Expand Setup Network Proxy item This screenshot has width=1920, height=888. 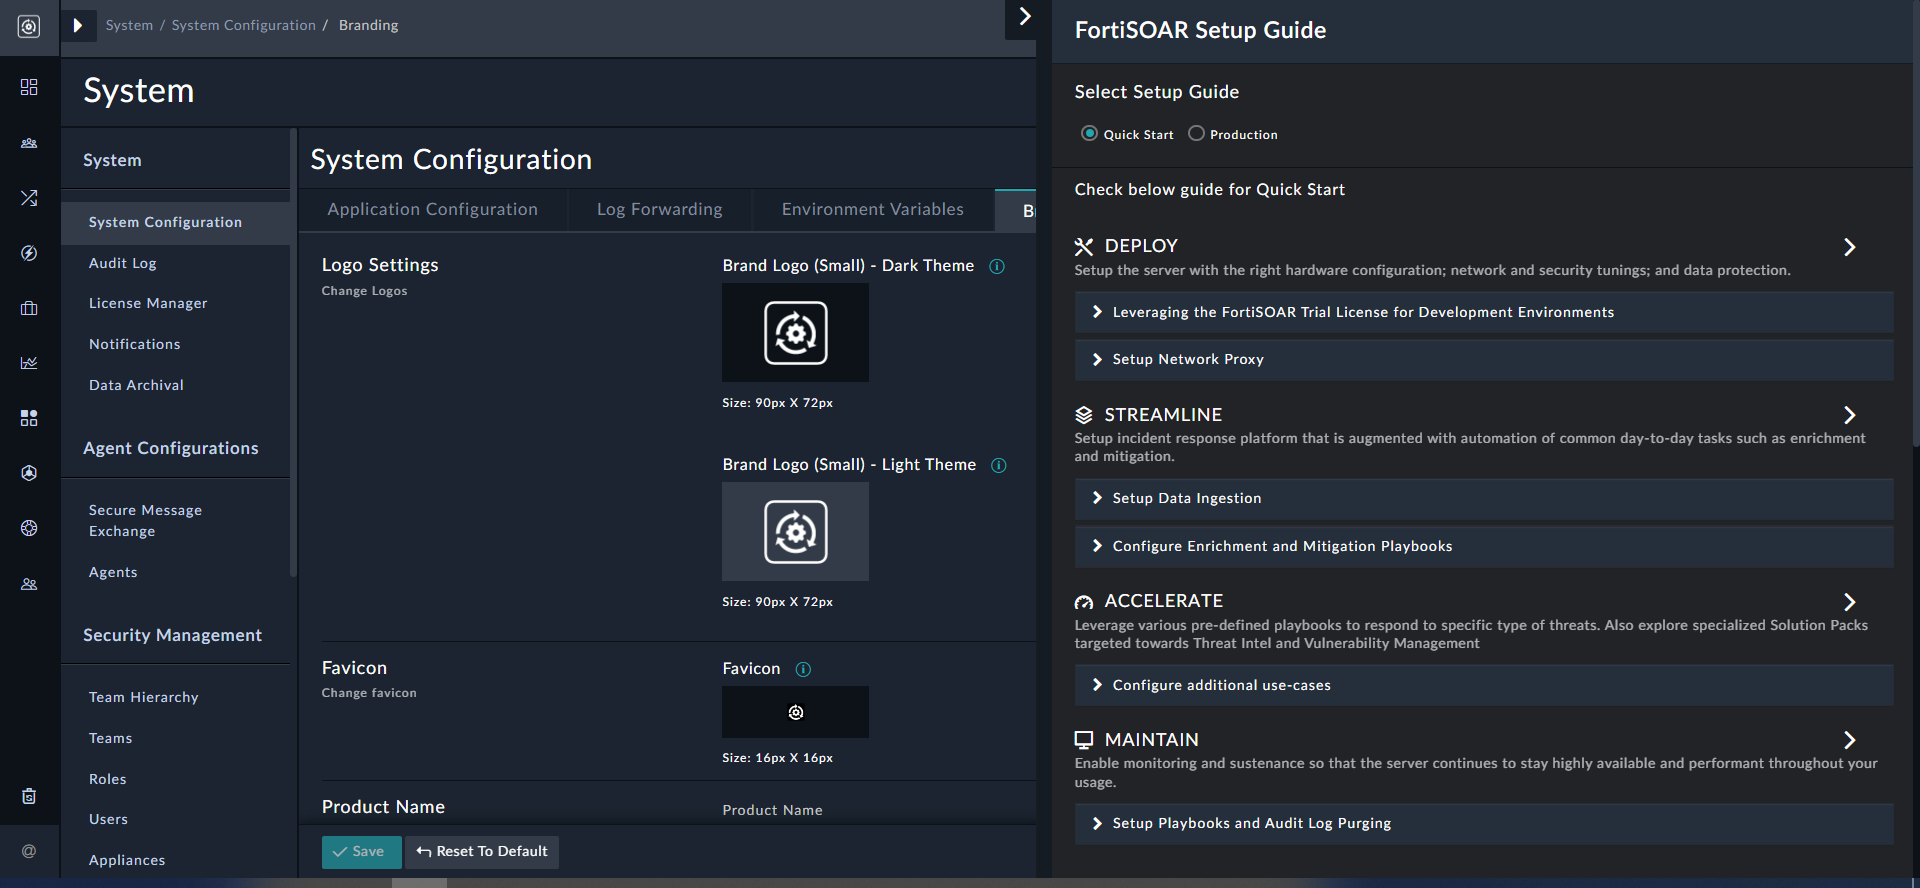click(1484, 359)
